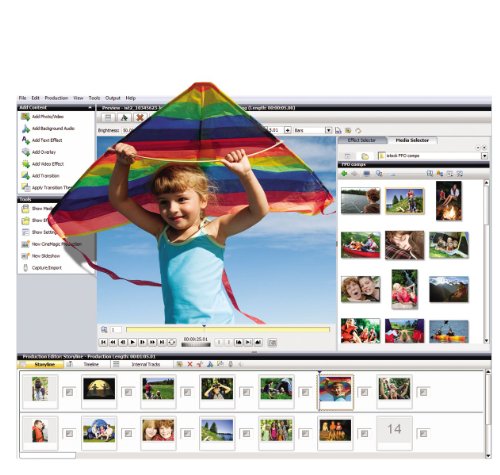The height and width of the screenshot is (475, 500).
Task: Click the Add Text Effect icon
Action: pos(26,140)
